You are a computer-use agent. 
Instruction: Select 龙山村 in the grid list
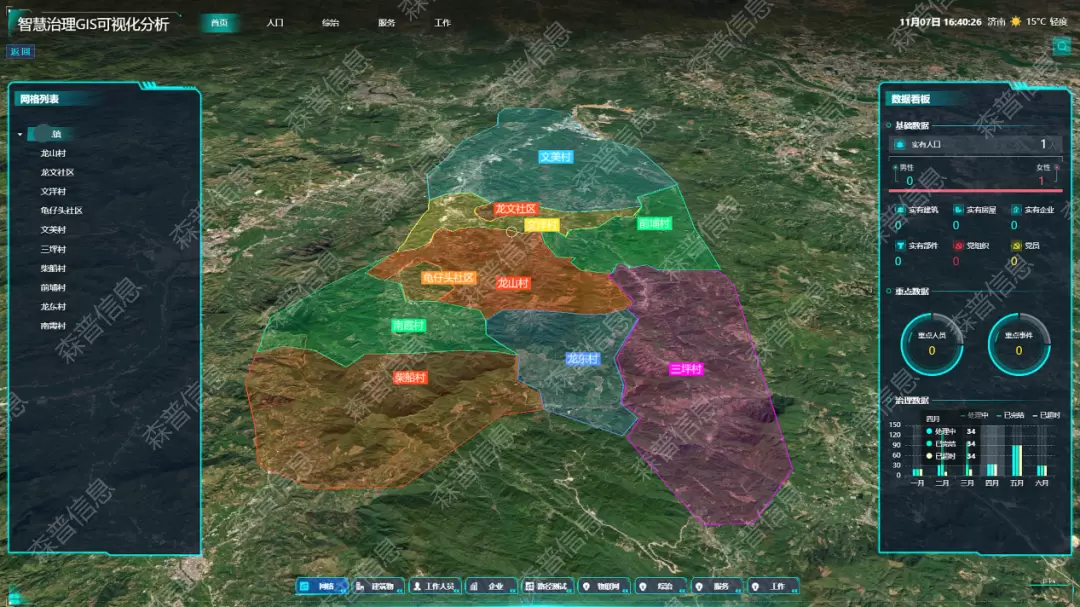[53, 153]
